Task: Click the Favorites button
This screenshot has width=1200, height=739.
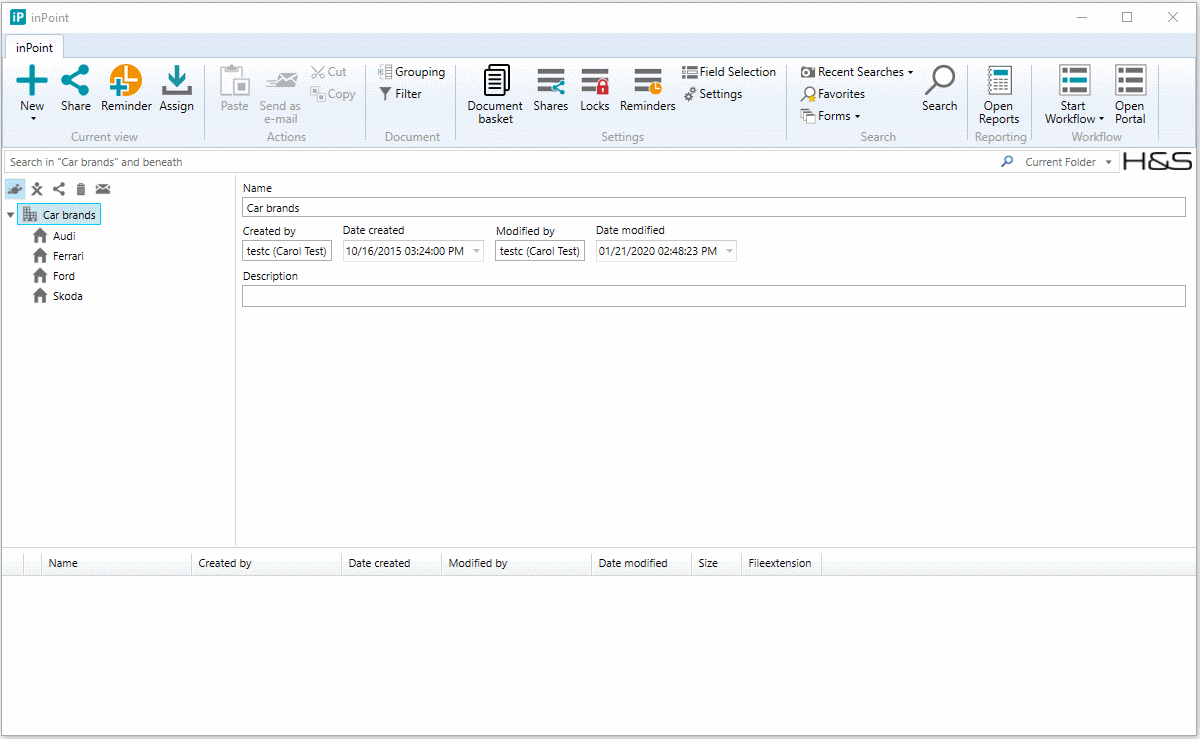Action: tap(833, 94)
